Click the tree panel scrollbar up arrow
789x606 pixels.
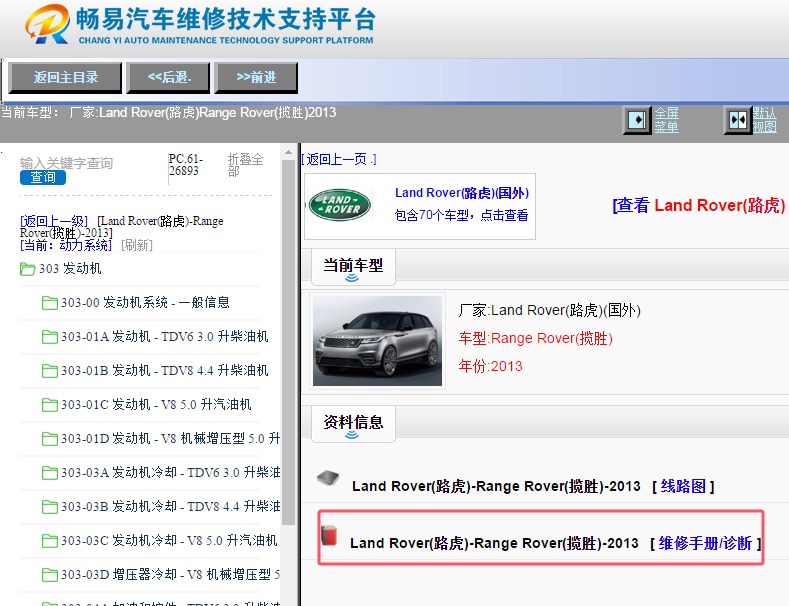coord(288,152)
